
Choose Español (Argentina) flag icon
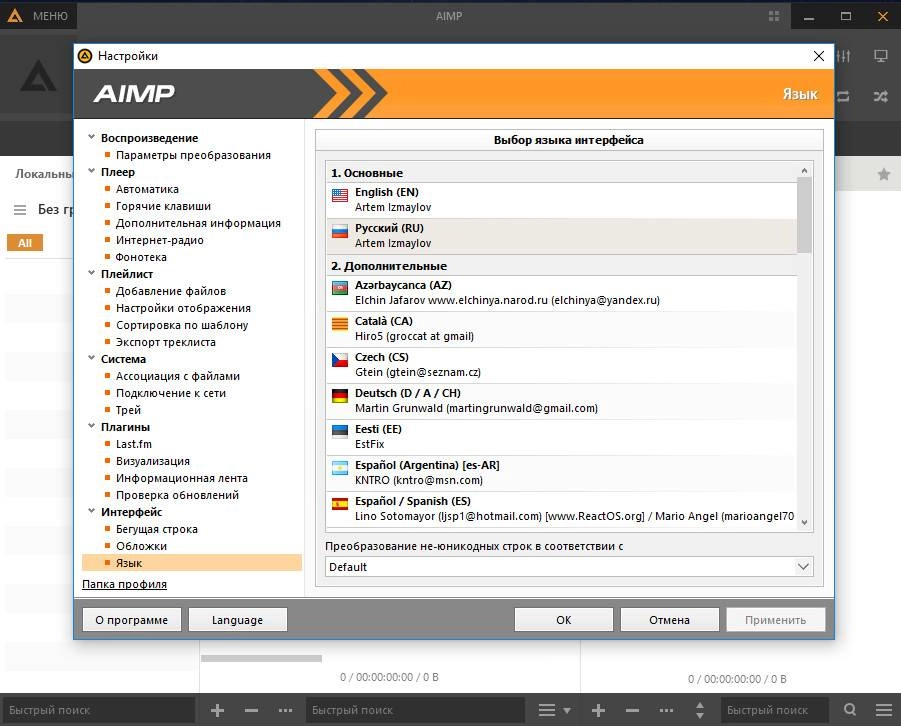[x=340, y=468]
